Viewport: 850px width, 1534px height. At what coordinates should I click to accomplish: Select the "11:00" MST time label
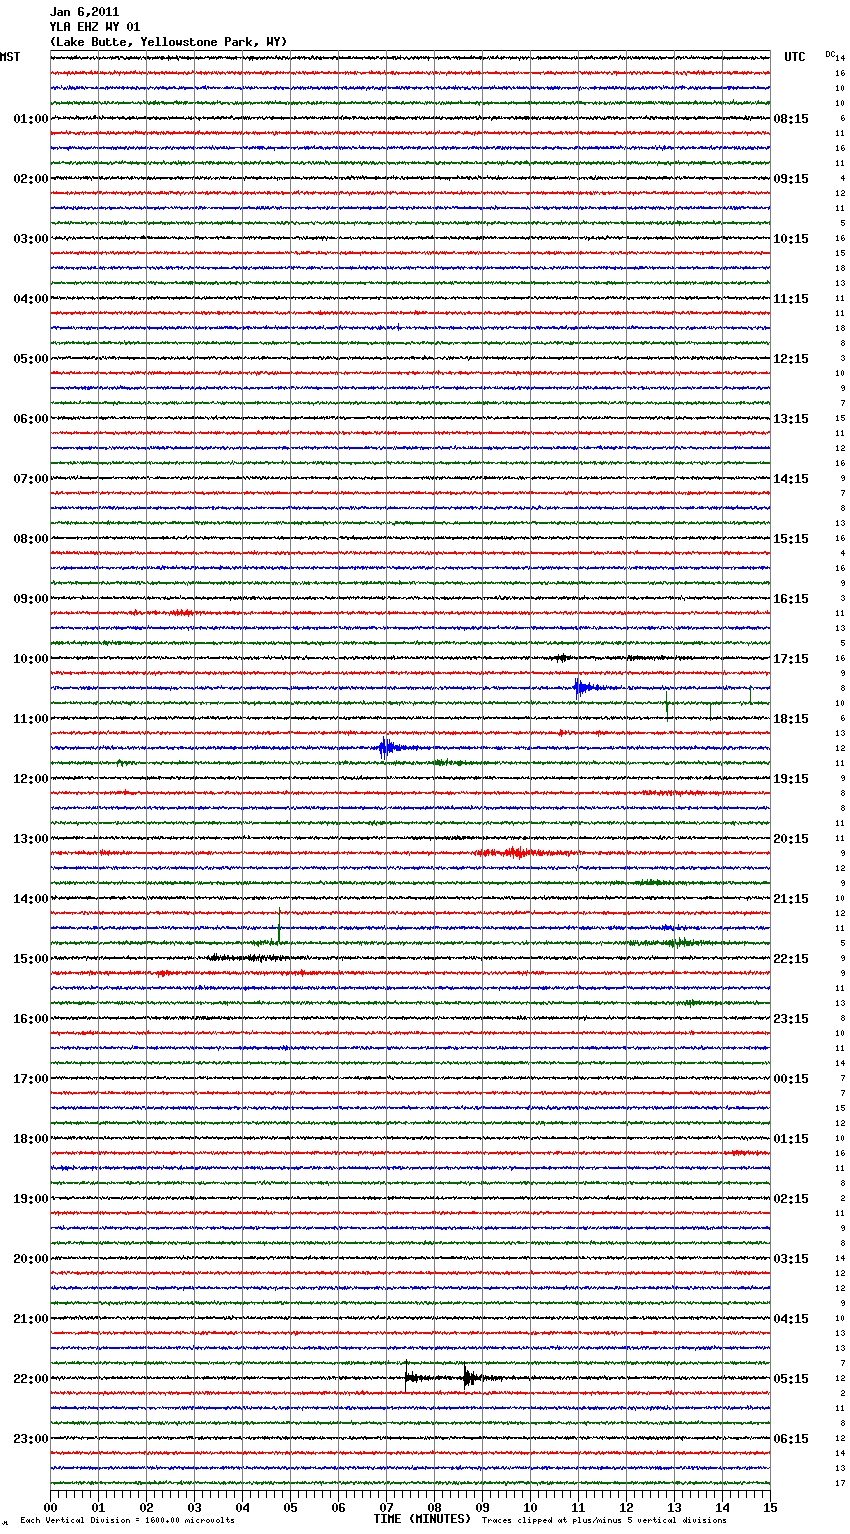pyautogui.click(x=31, y=719)
